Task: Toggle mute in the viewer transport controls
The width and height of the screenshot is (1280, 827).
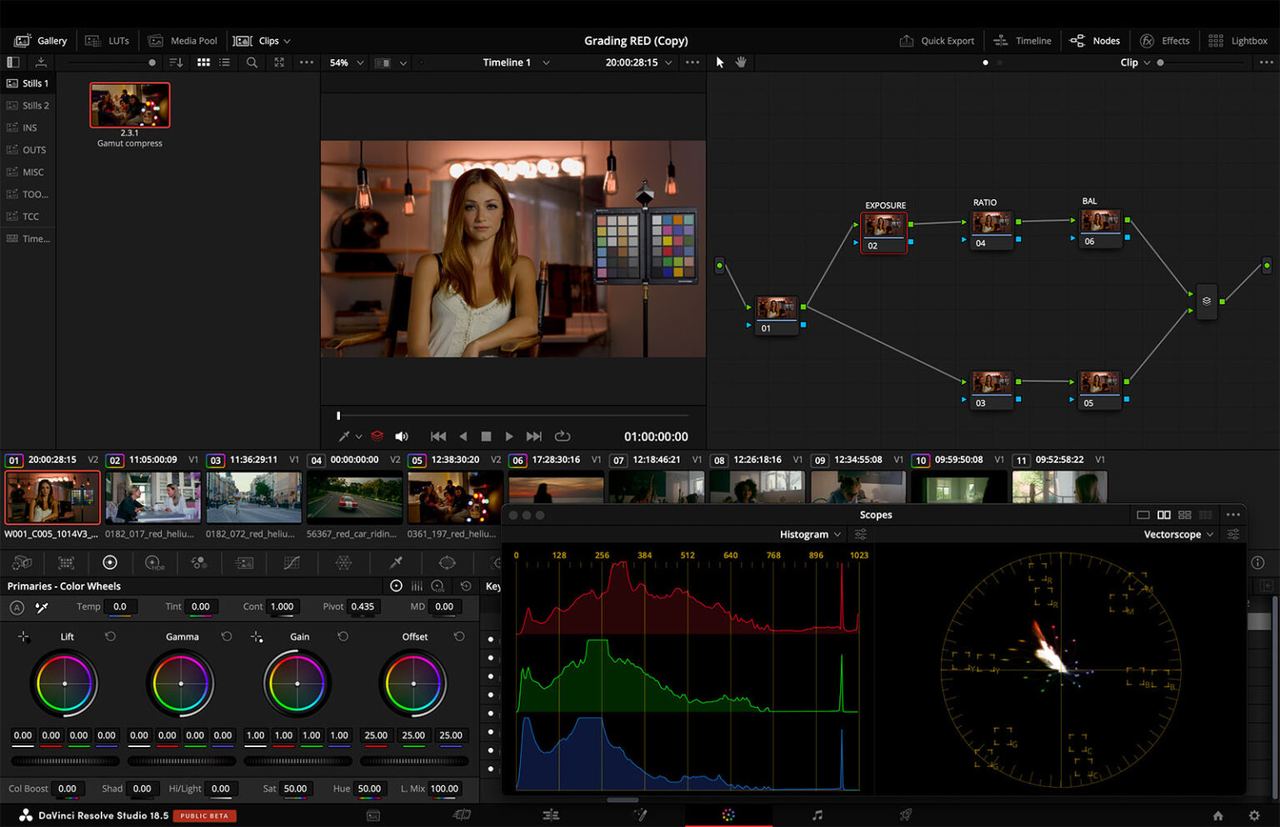Action: click(401, 436)
